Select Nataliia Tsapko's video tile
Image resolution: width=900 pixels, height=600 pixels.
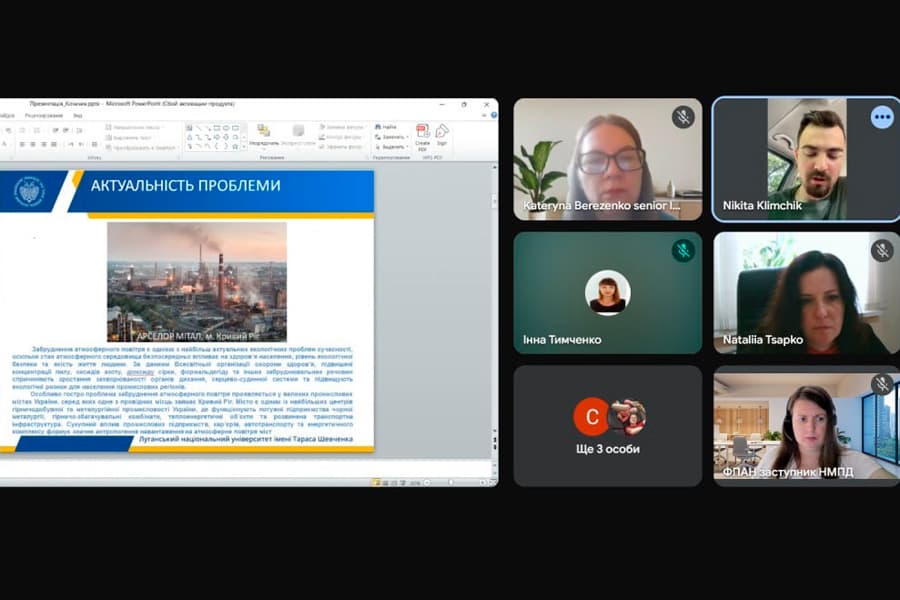point(806,293)
